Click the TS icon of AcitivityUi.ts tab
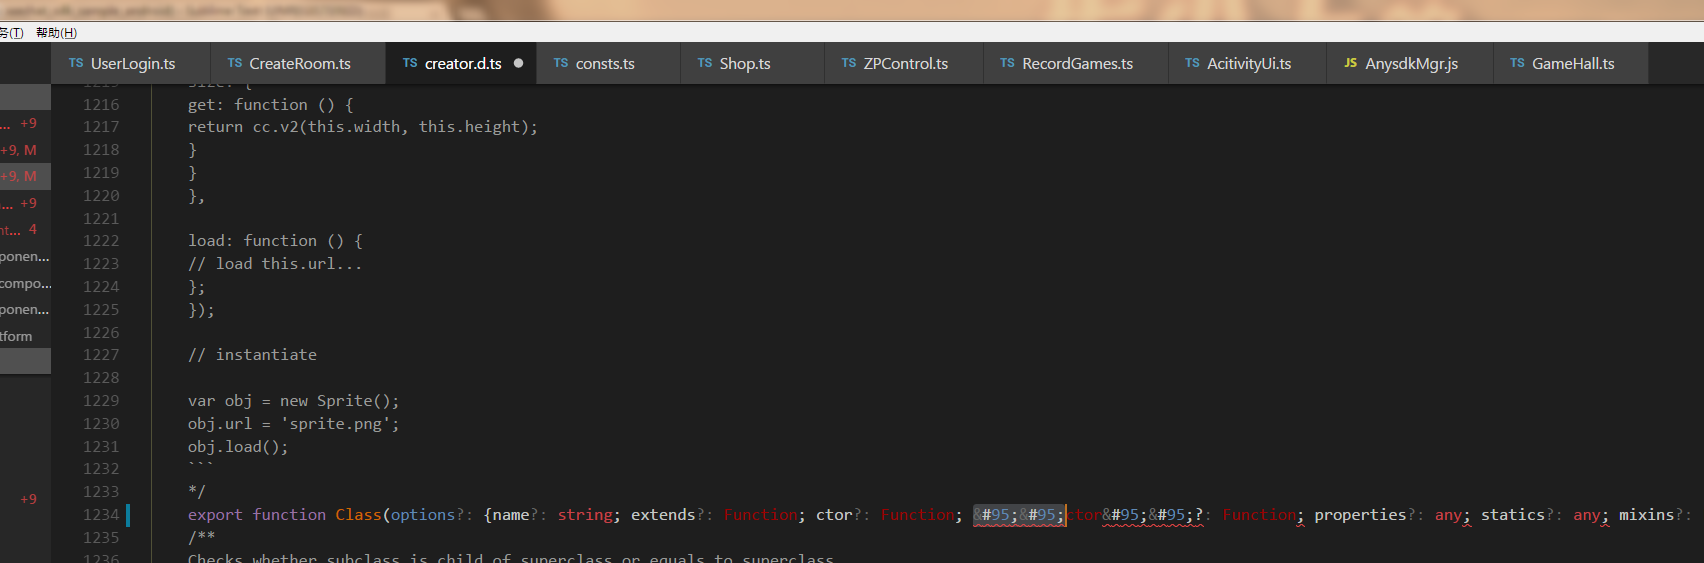The width and height of the screenshot is (1704, 563). [x=1192, y=63]
